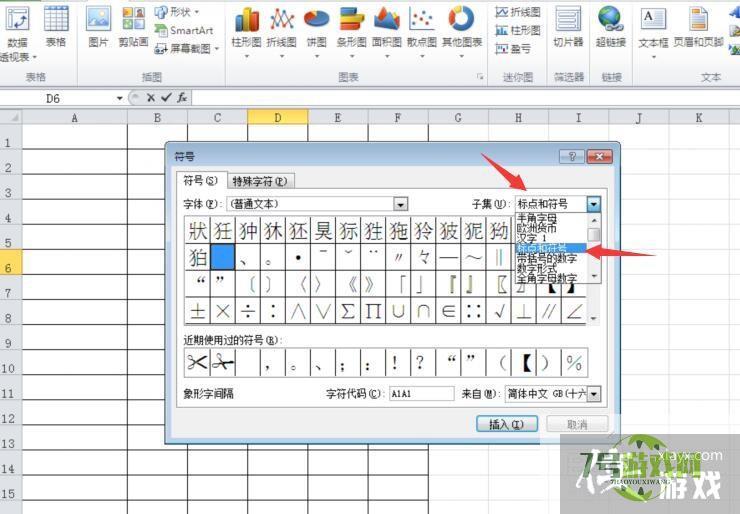Open the text box dropdown arrow
The width and height of the screenshot is (740, 514).
point(654,57)
